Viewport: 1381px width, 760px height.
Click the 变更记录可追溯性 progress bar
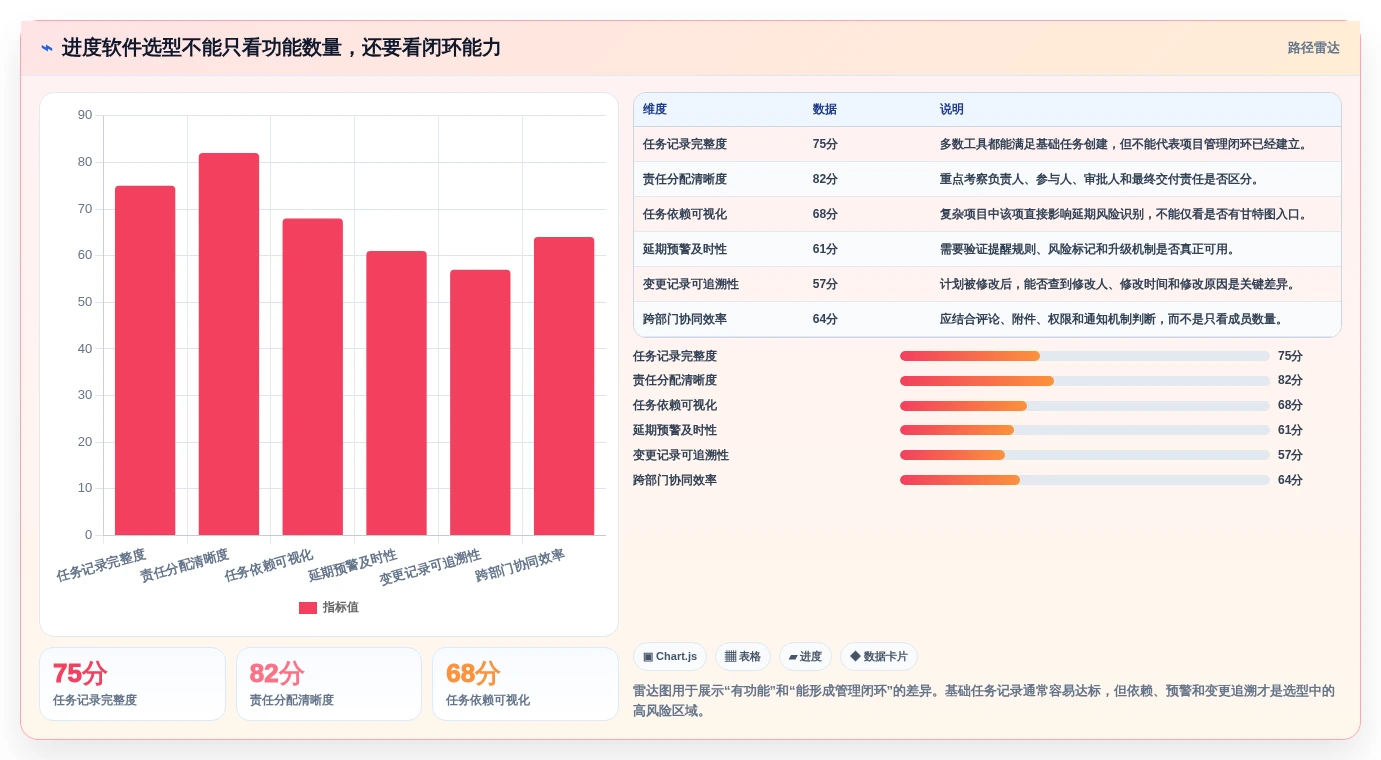(1085, 455)
